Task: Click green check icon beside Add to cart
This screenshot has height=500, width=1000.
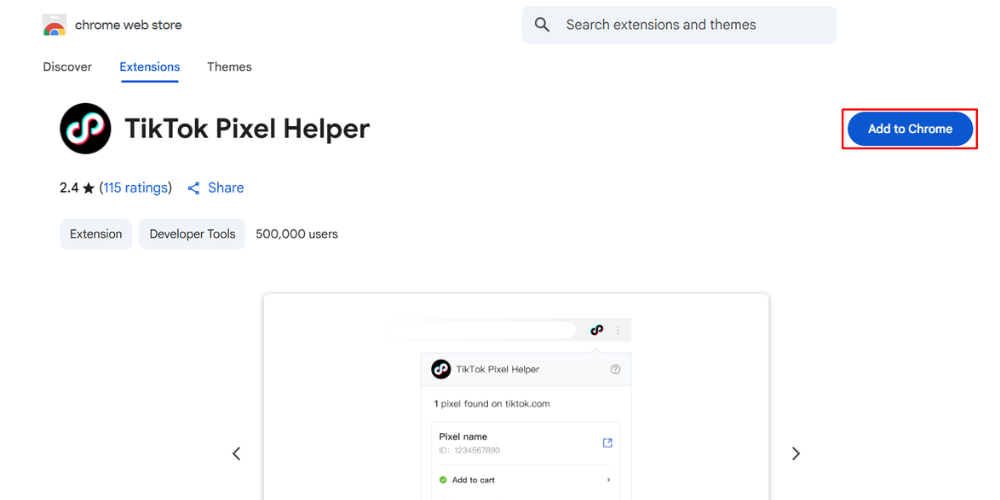Action: coord(443,480)
